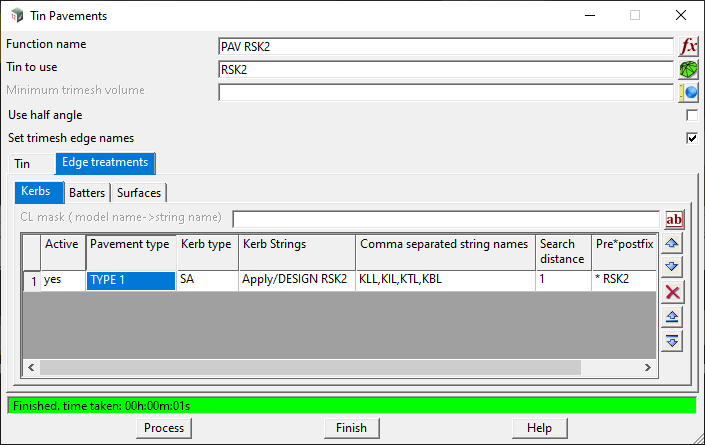Open the Batters sub-tab
Image resolution: width=705 pixels, height=445 pixels.
click(87, 193)
